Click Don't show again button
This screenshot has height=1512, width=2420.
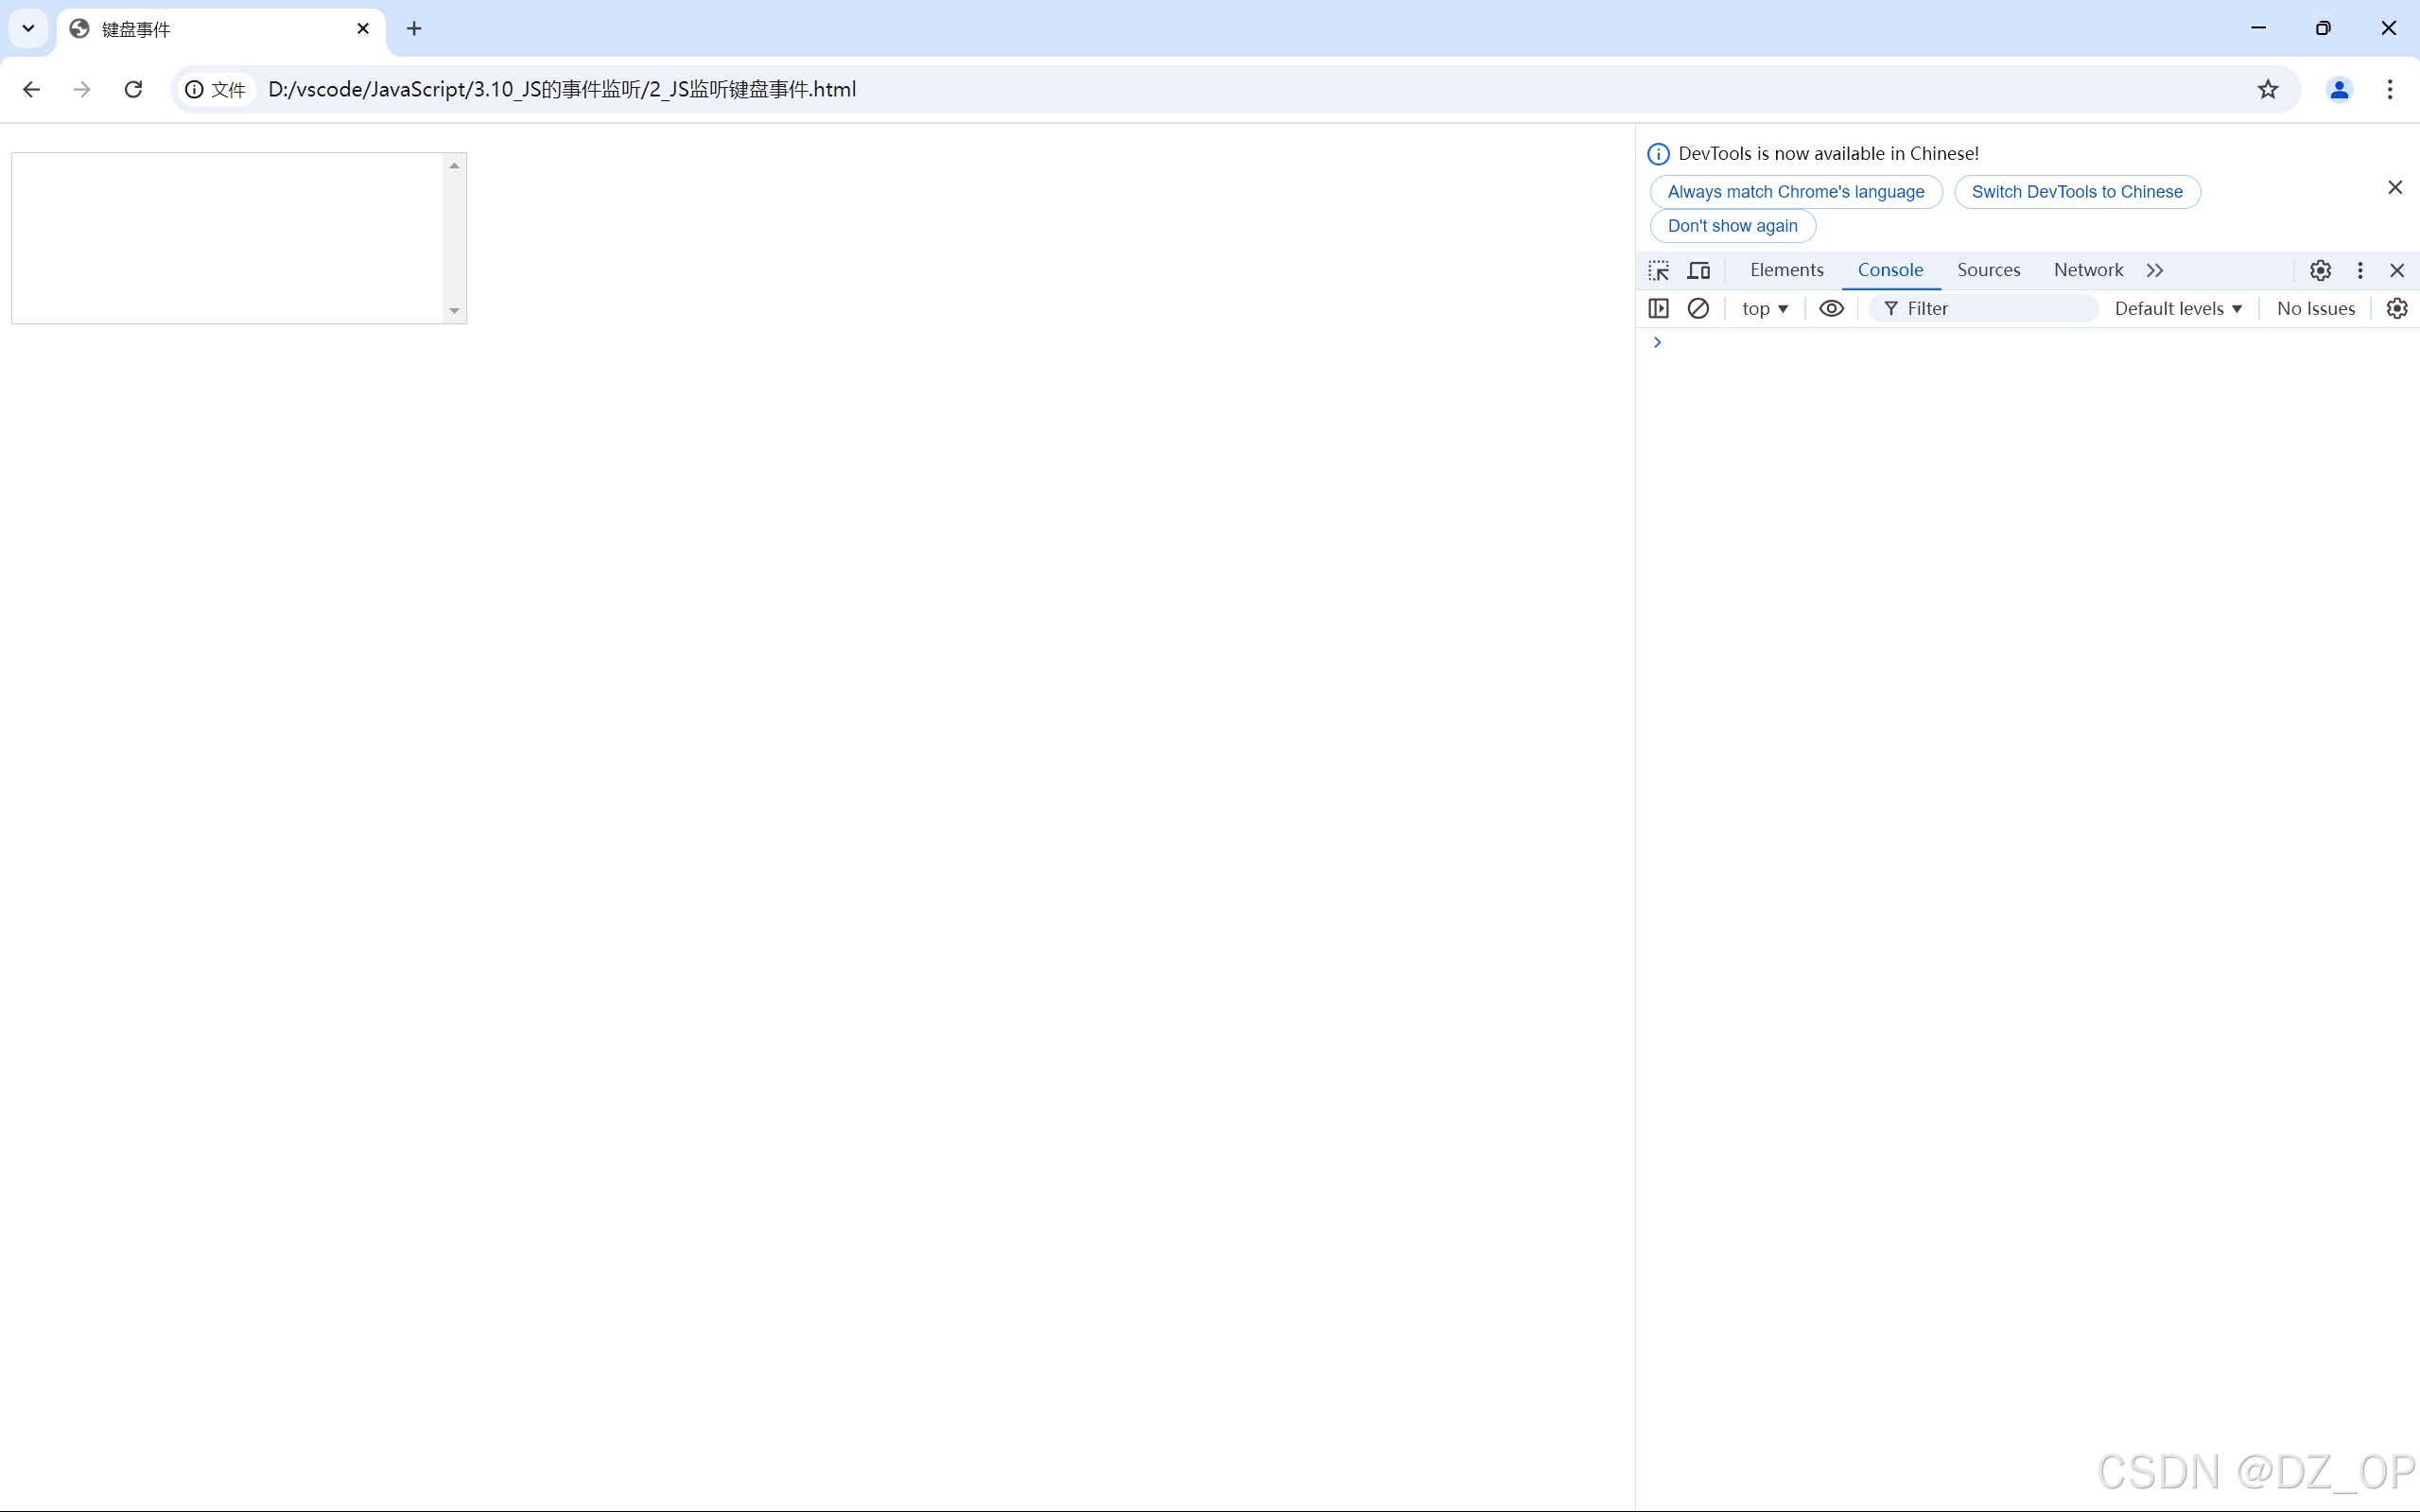(x=1732, y=225)
